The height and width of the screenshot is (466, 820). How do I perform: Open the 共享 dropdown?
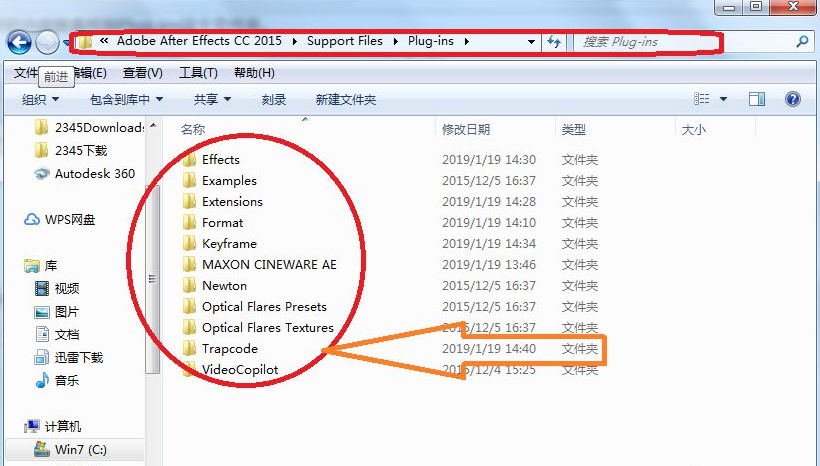coord(212,99)
